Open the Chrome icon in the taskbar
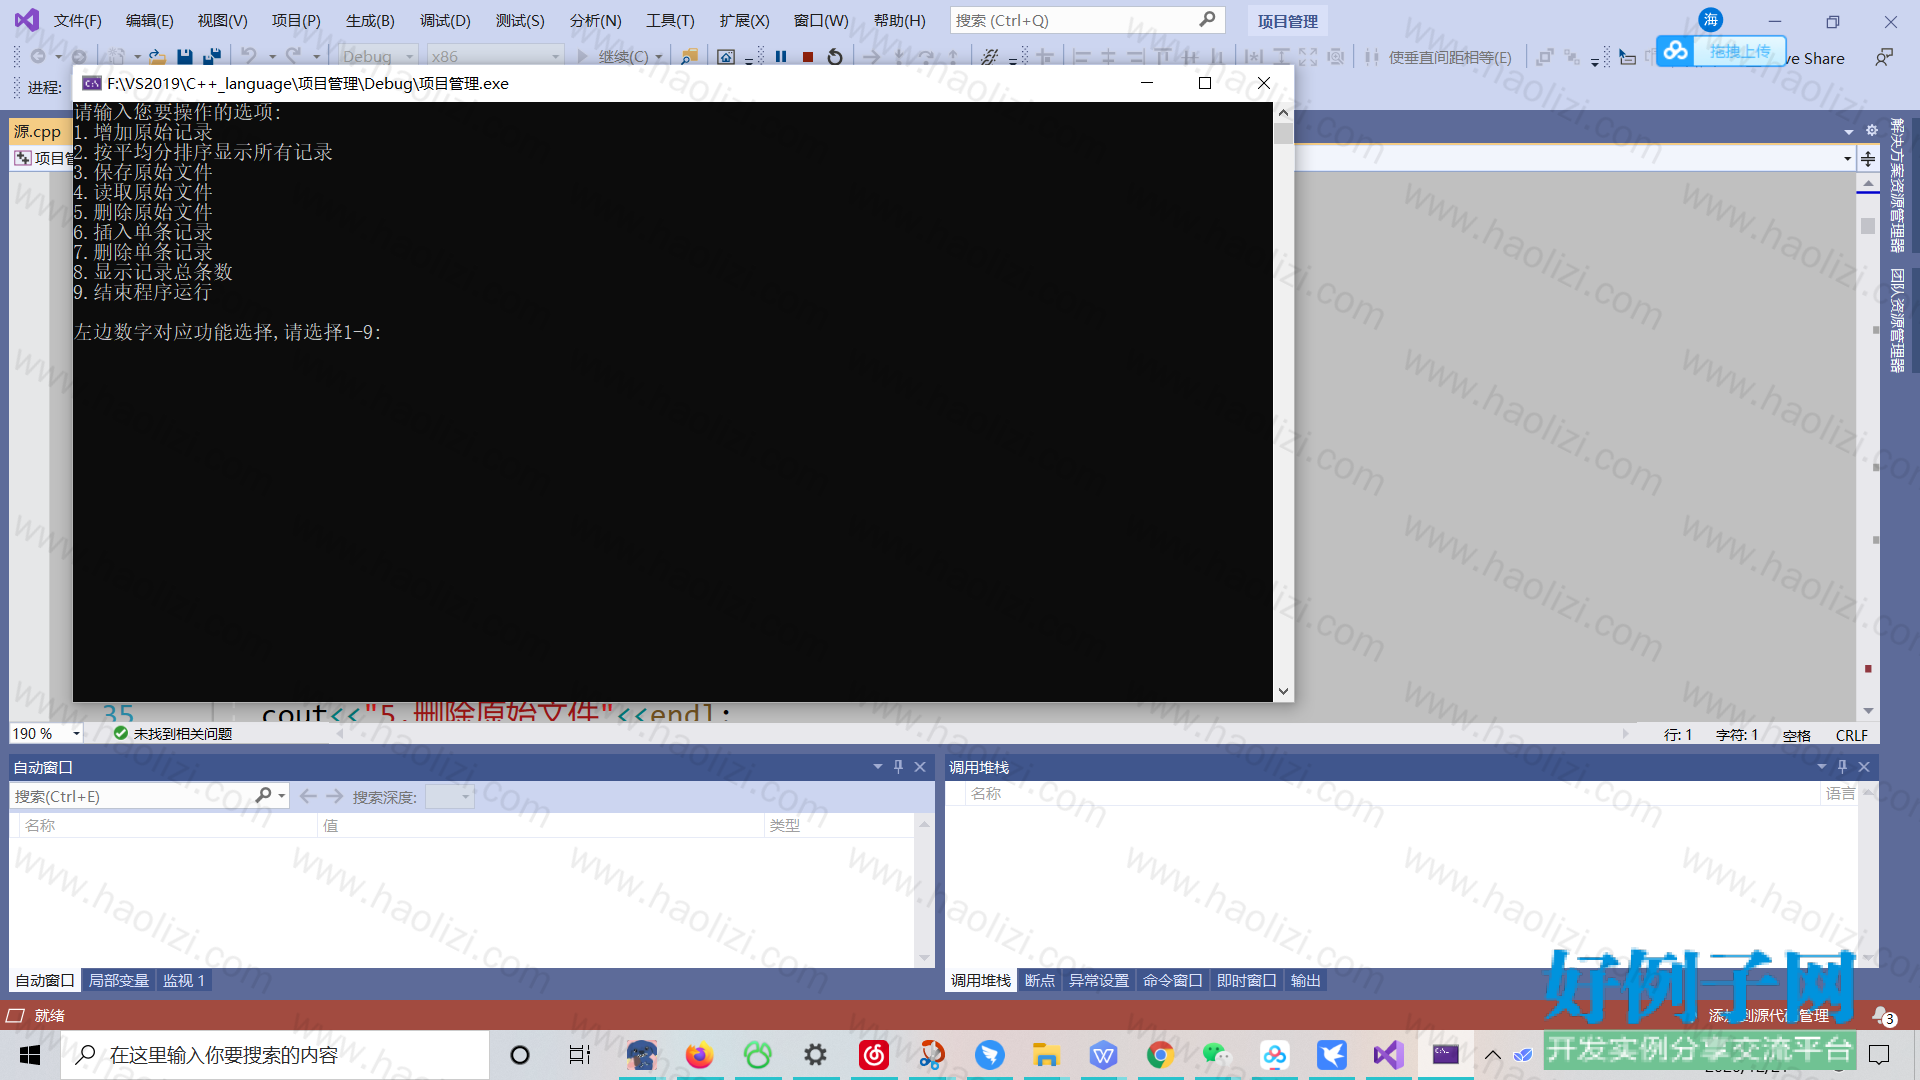This screenshot has width=1920, height=1080. 1160,1055
